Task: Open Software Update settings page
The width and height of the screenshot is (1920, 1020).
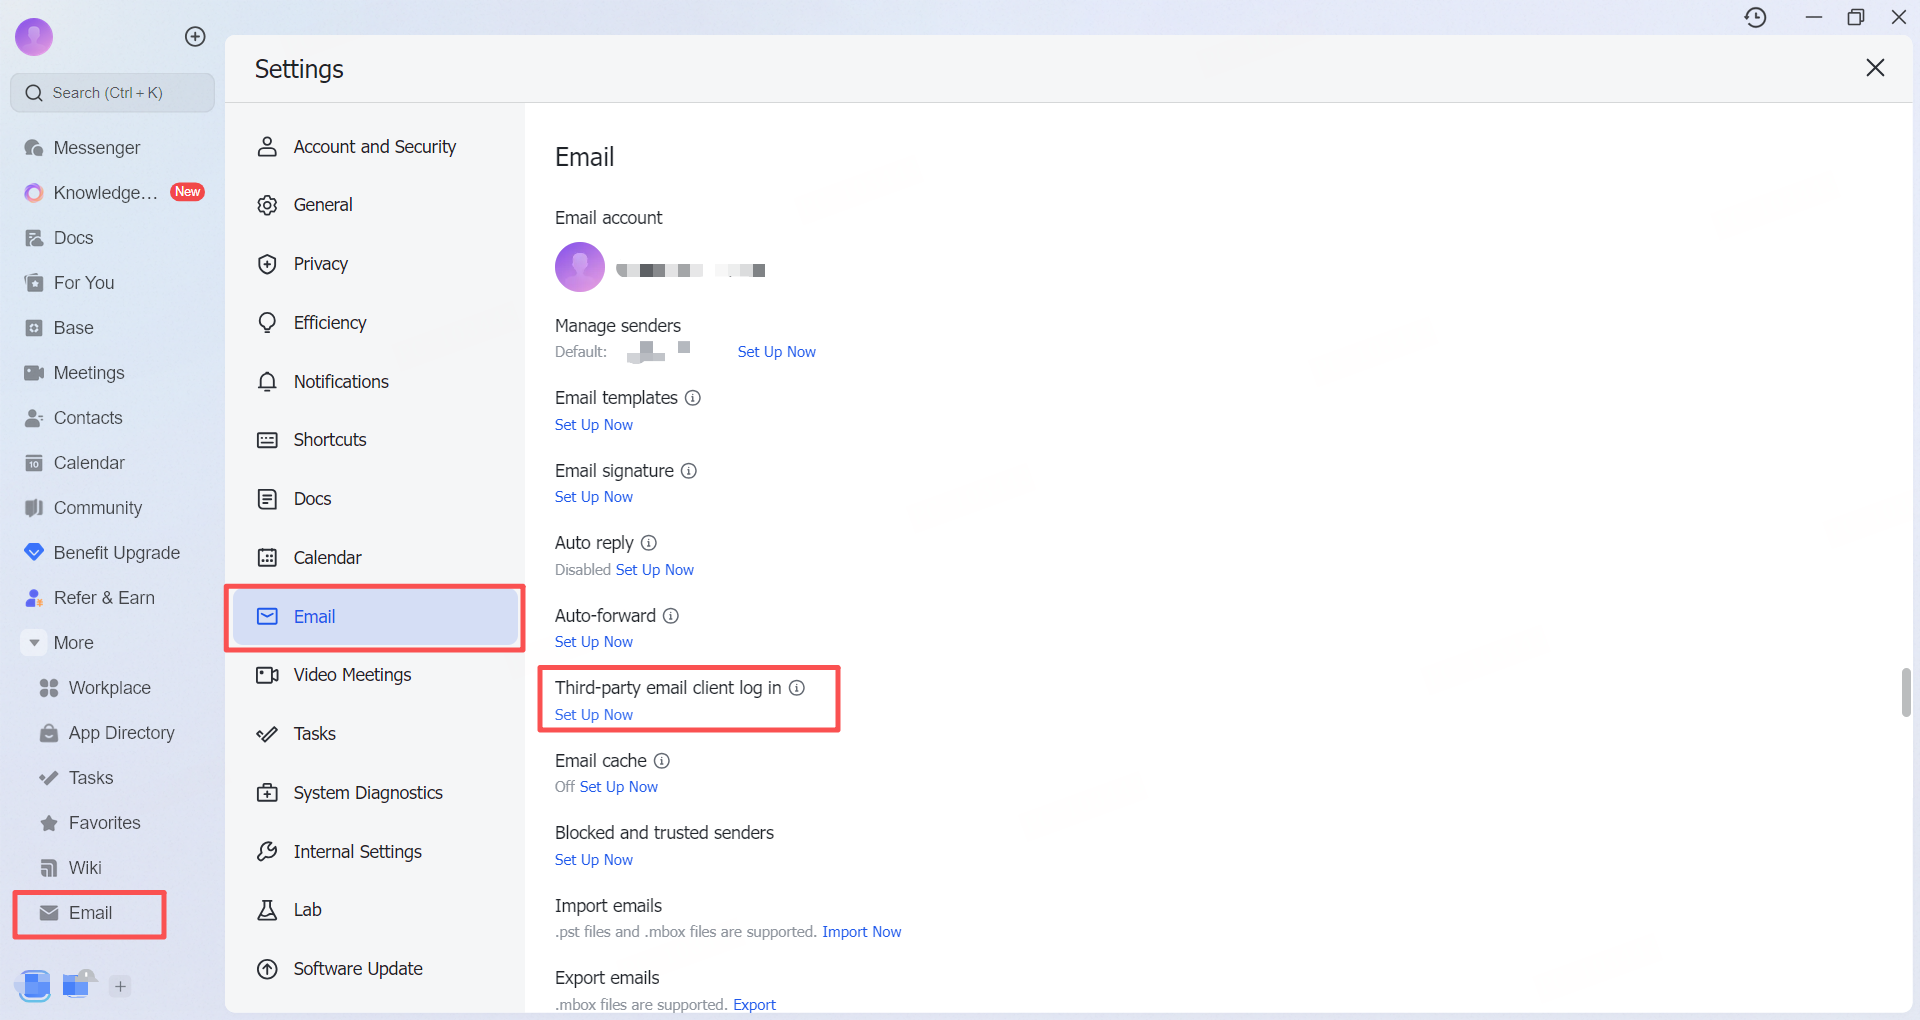Action: (357, 969)
